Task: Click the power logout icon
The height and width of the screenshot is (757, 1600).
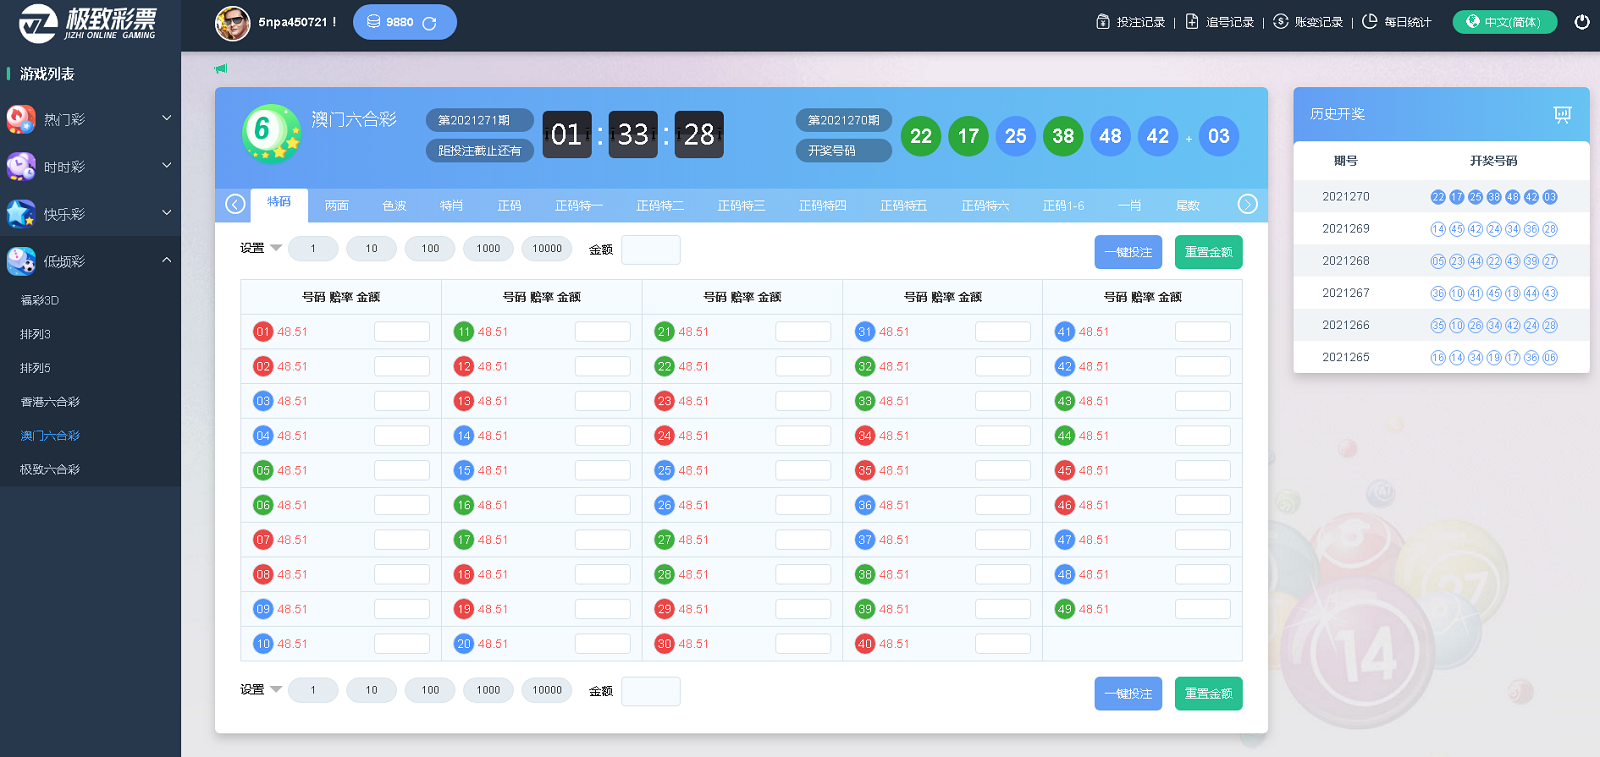Action: [1581, 22]
